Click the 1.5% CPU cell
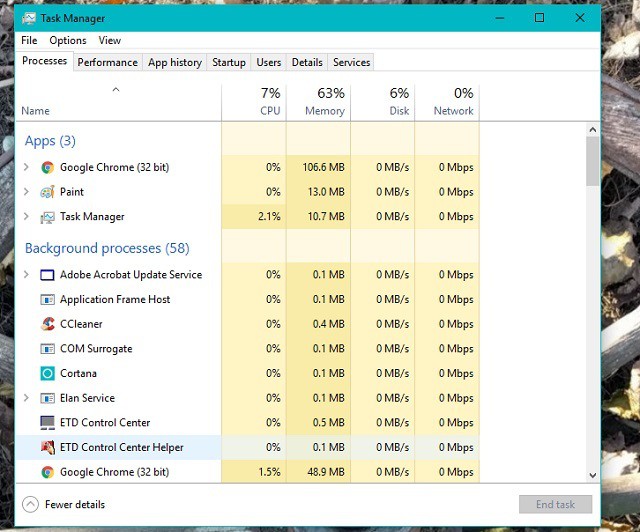The width and height of the screenshot is (640, 532). [254, 472]
